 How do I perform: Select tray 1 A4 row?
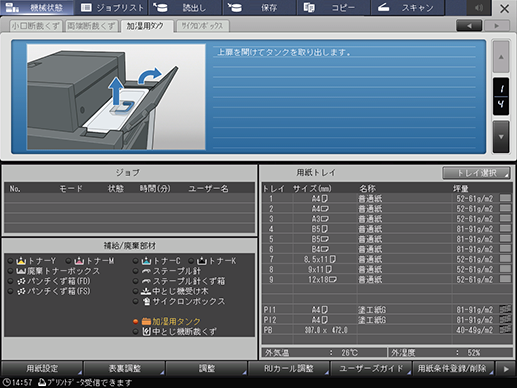click(x=387, y=198)
